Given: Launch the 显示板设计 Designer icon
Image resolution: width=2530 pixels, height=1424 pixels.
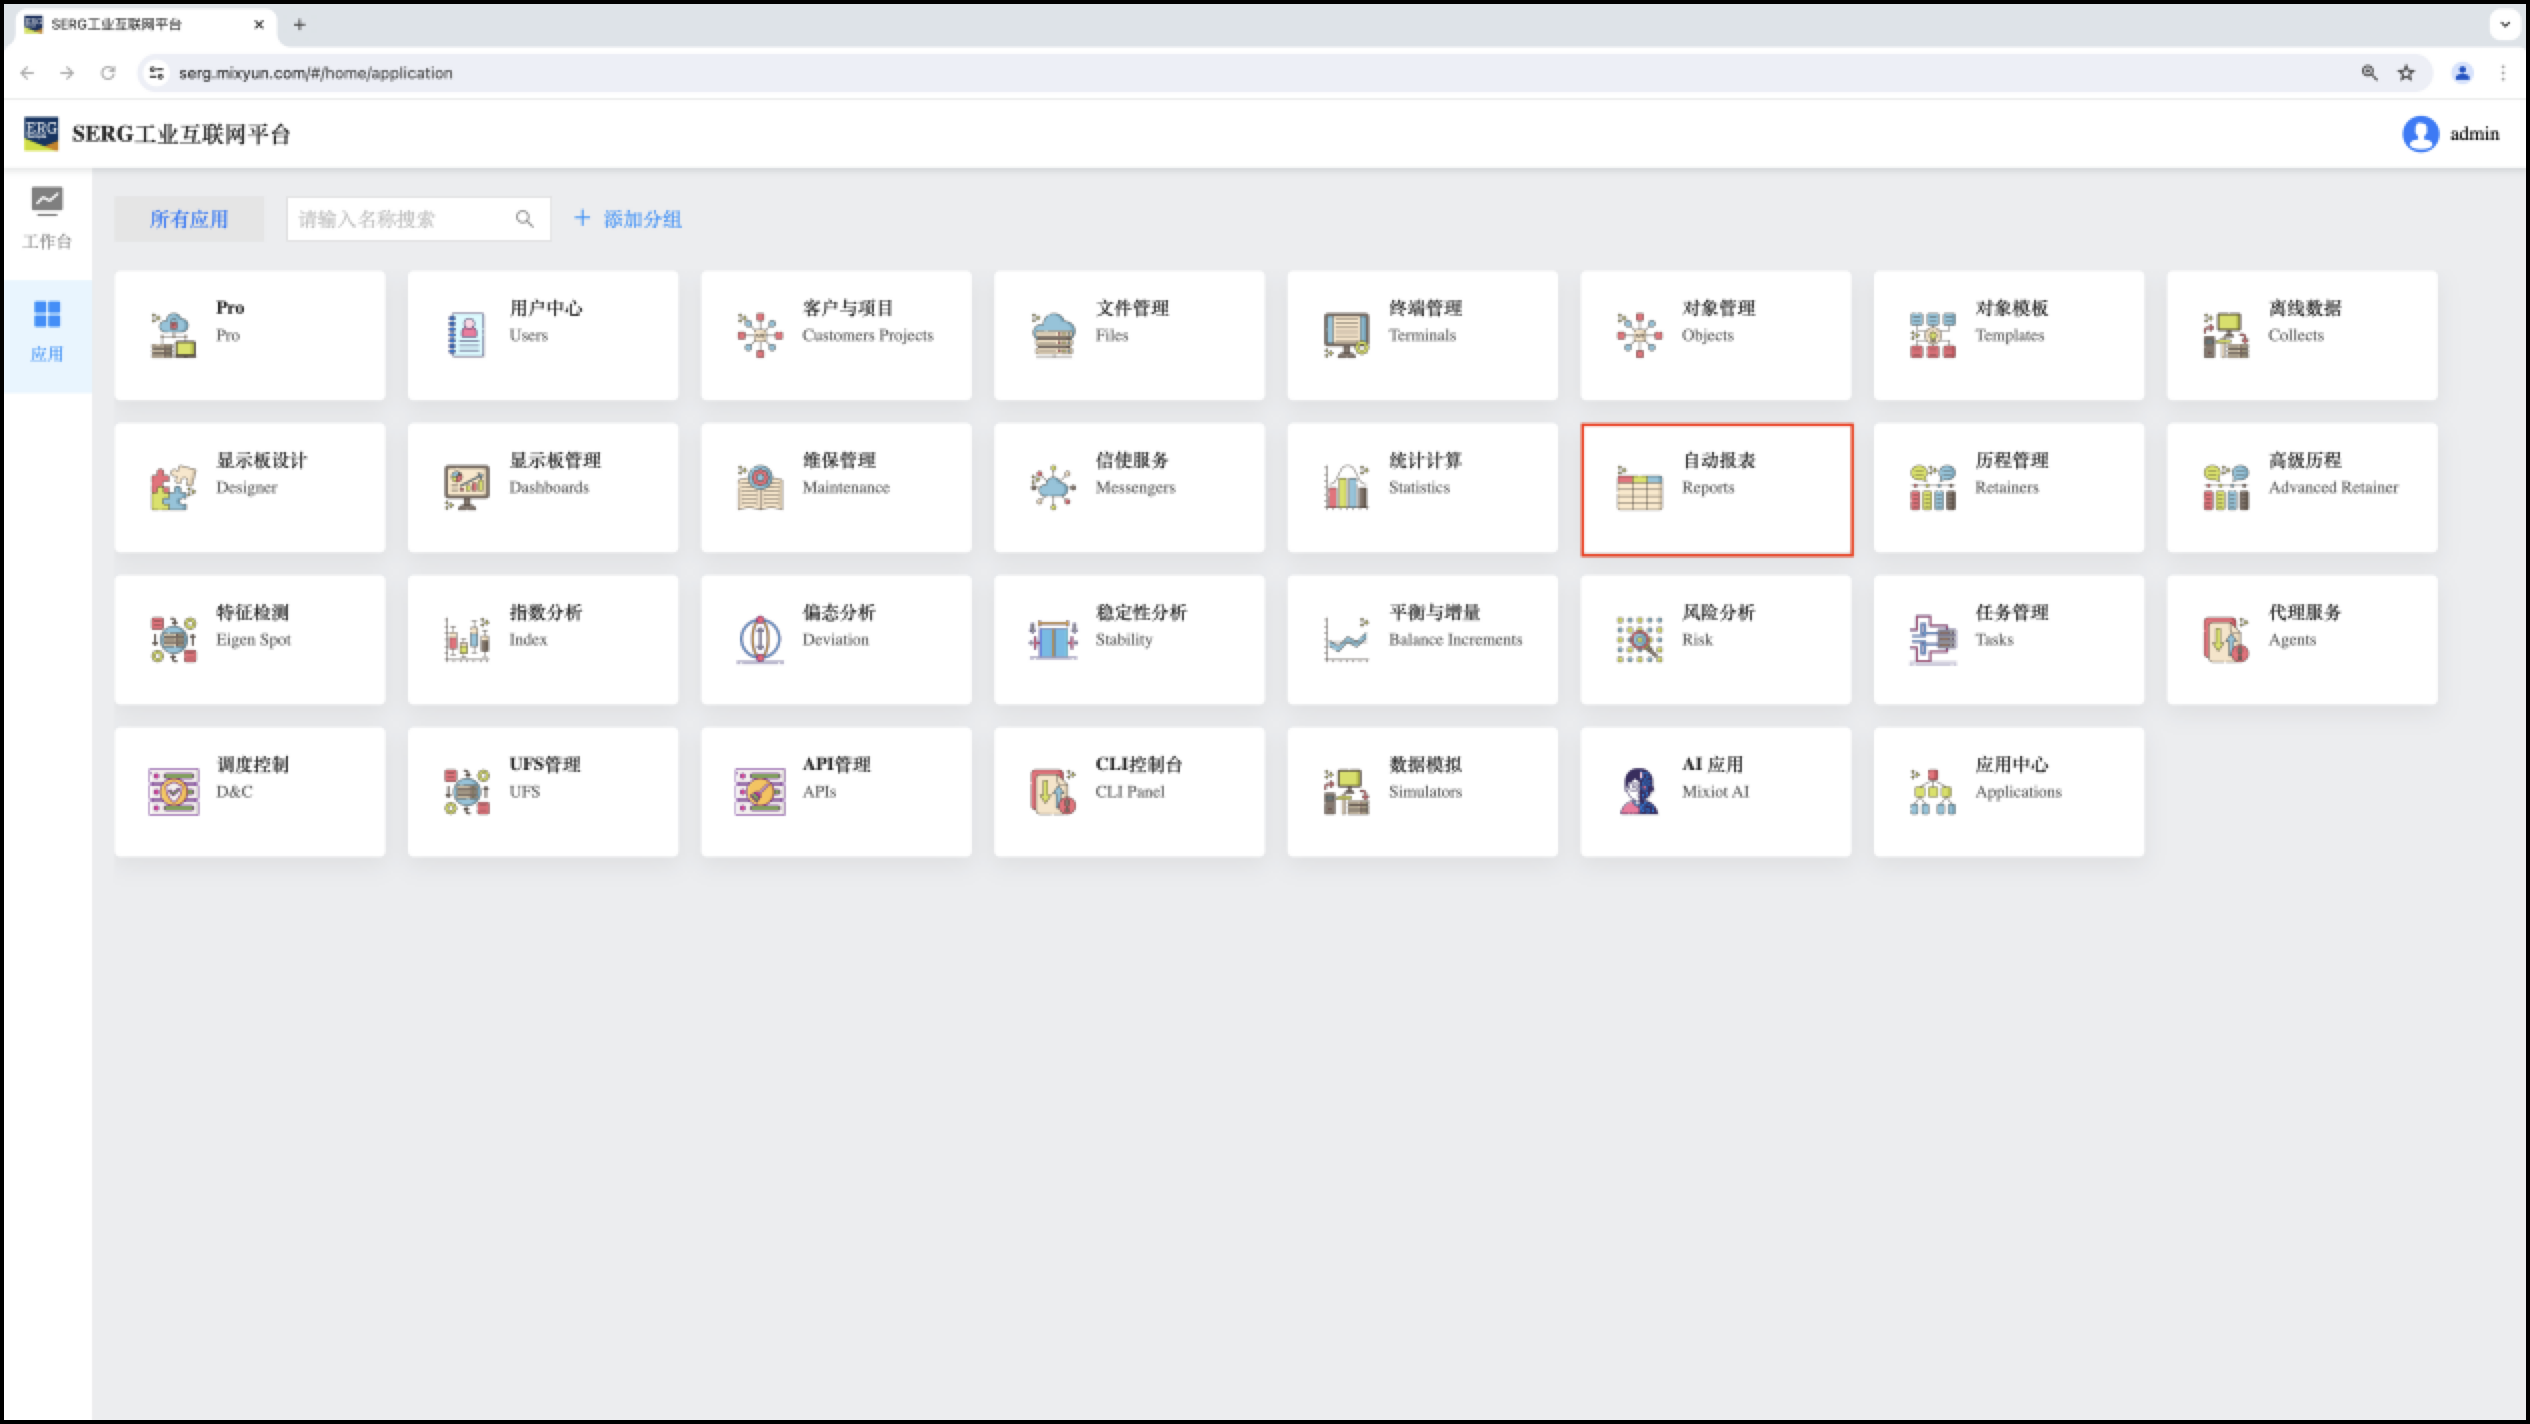Looking at the screenshot, I should [x=173, y=489].
